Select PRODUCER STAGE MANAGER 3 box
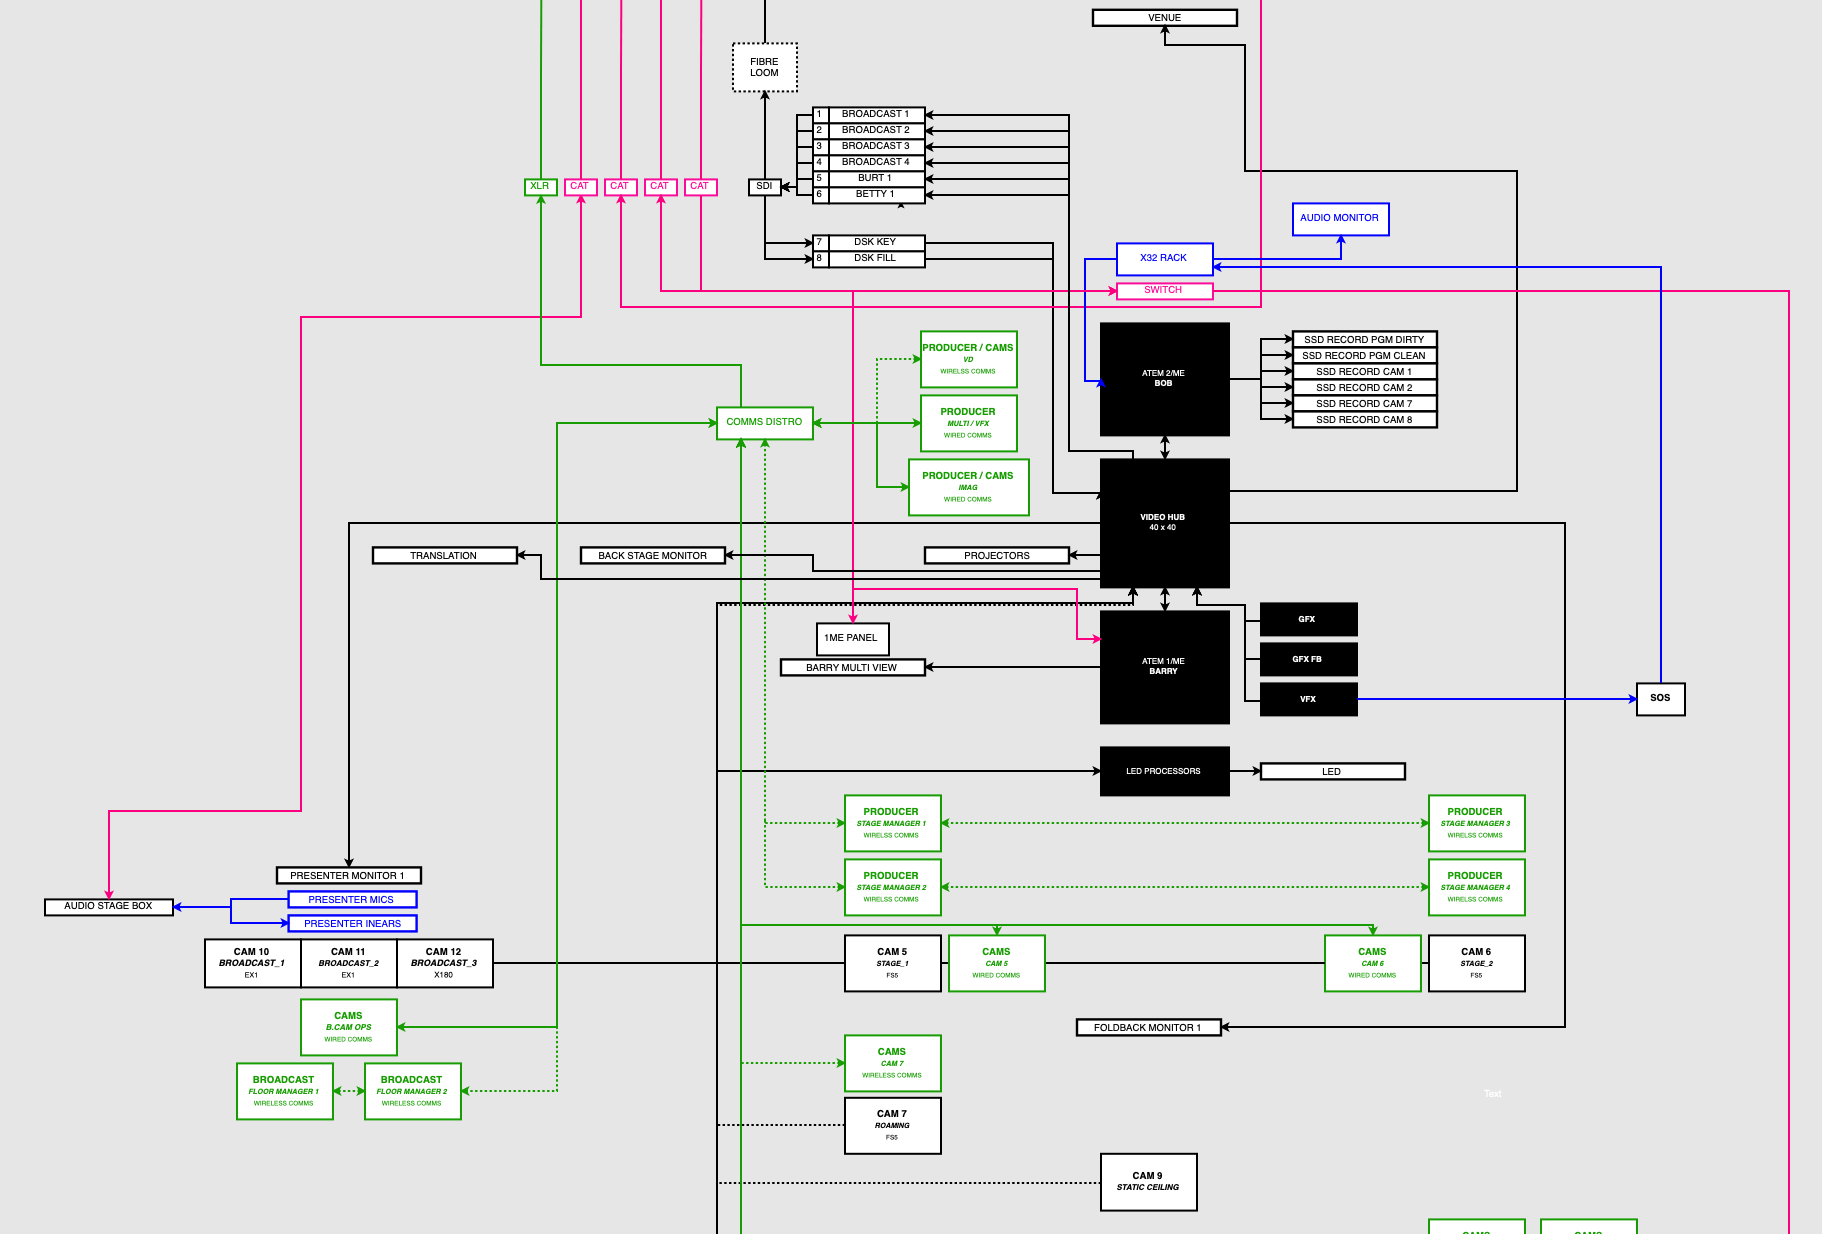Viewport: 1822px width, 1234px height. [x=1476, y=823]
